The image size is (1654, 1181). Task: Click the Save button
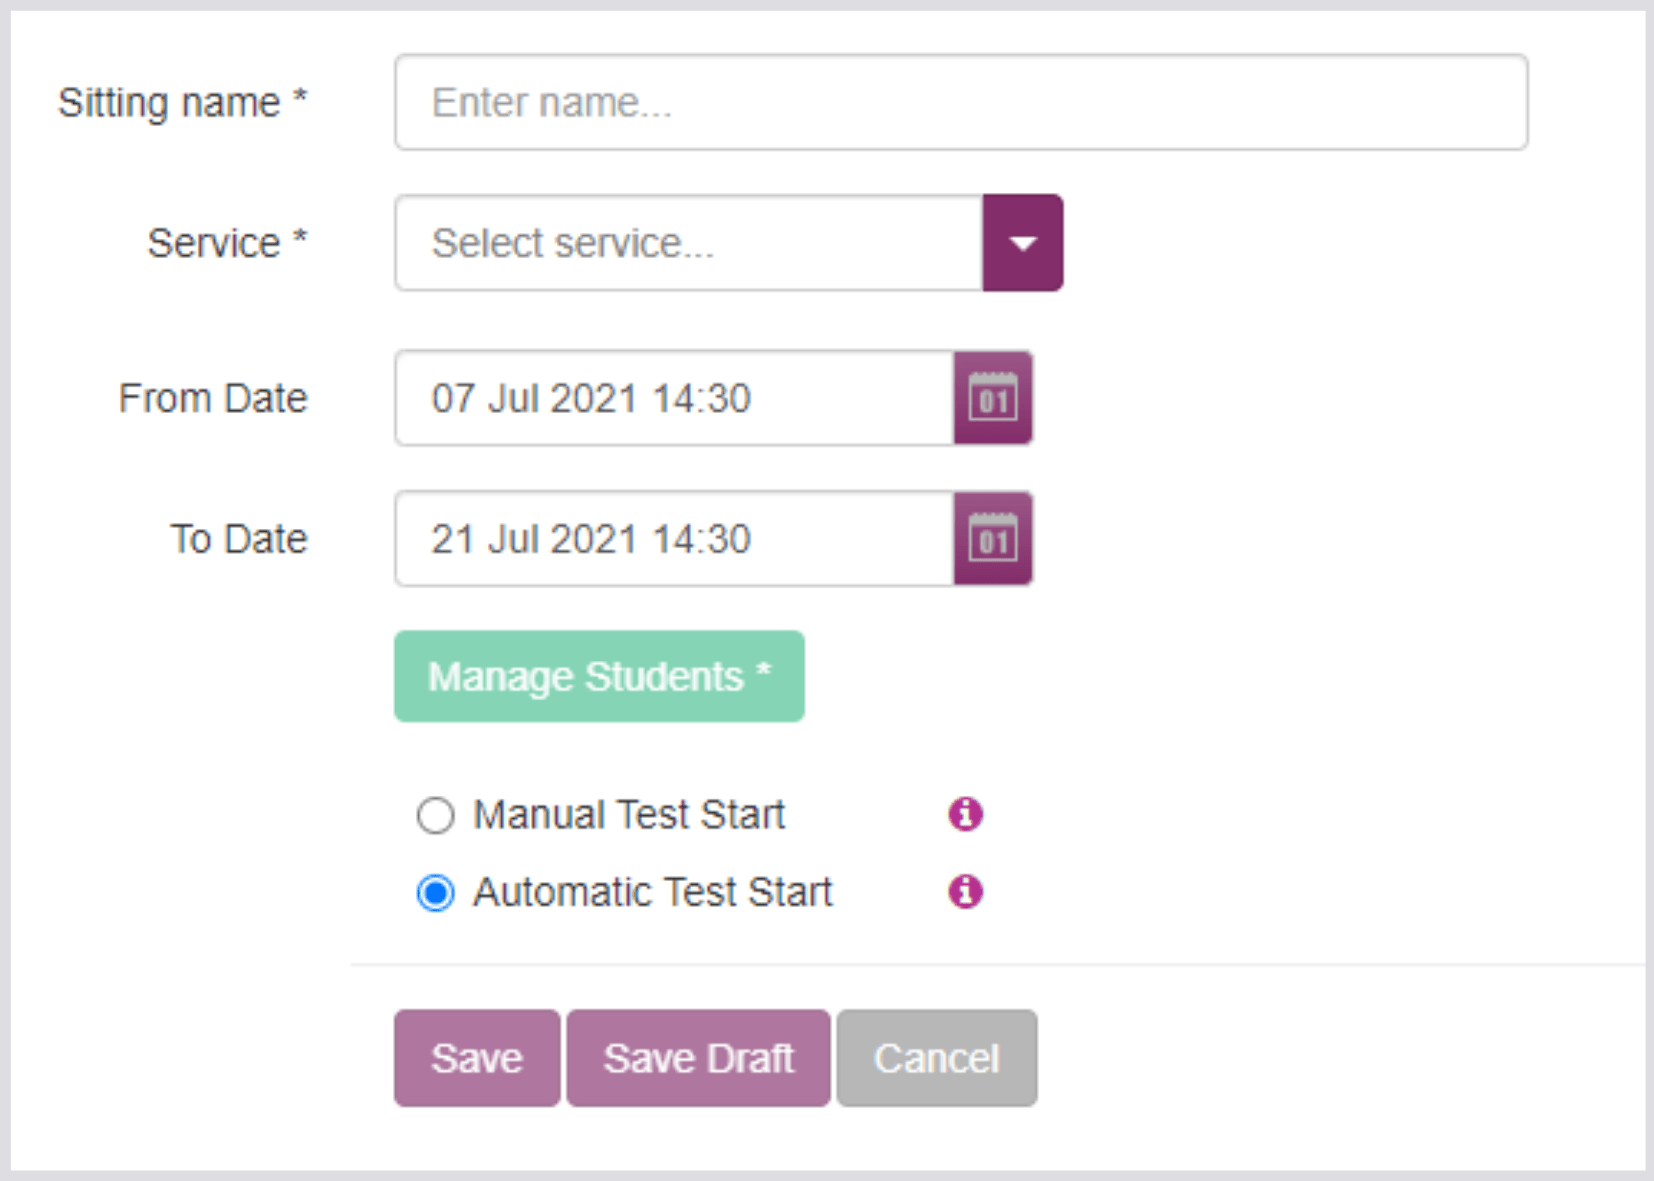[477, 1058]
